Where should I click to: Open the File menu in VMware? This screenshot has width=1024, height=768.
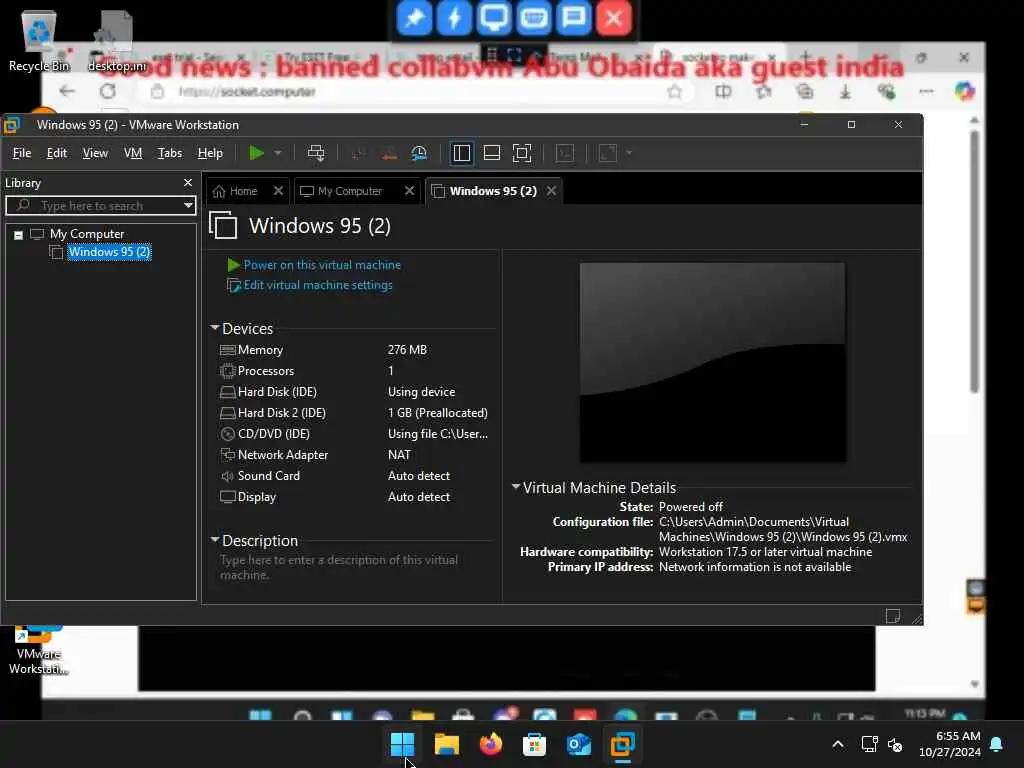click(22, 153)
